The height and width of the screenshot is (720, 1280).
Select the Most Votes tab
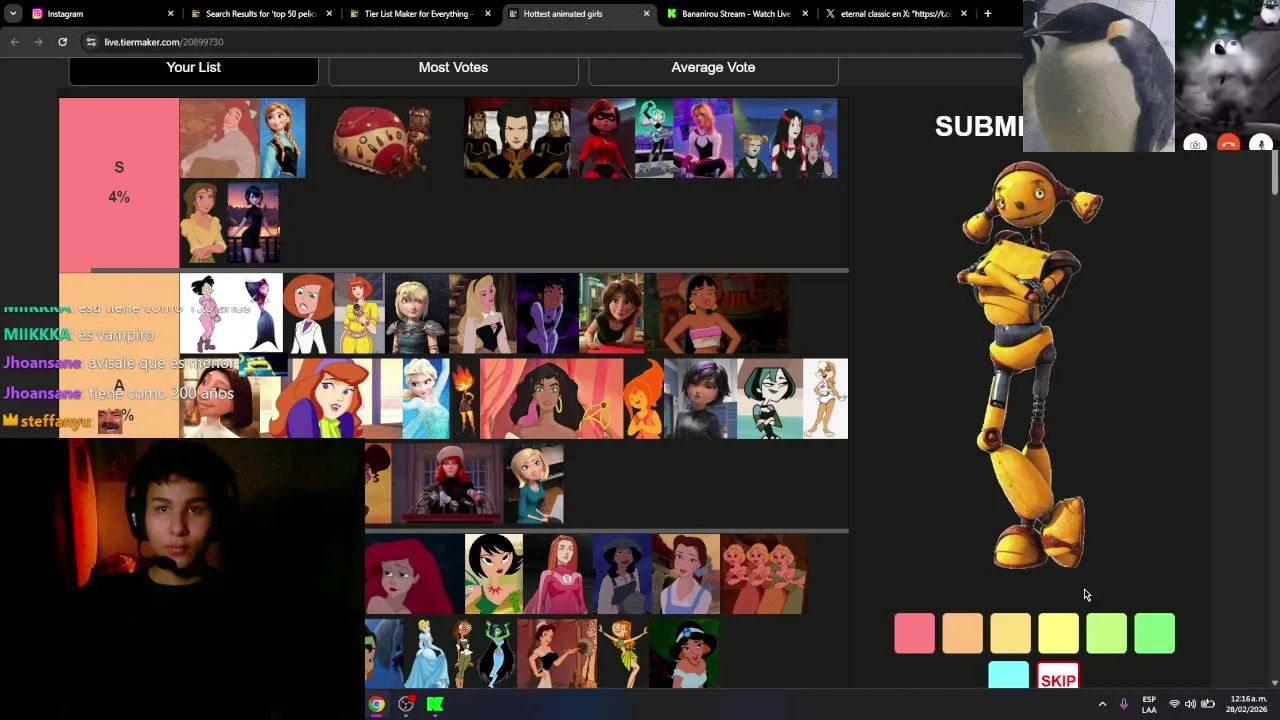453,68
